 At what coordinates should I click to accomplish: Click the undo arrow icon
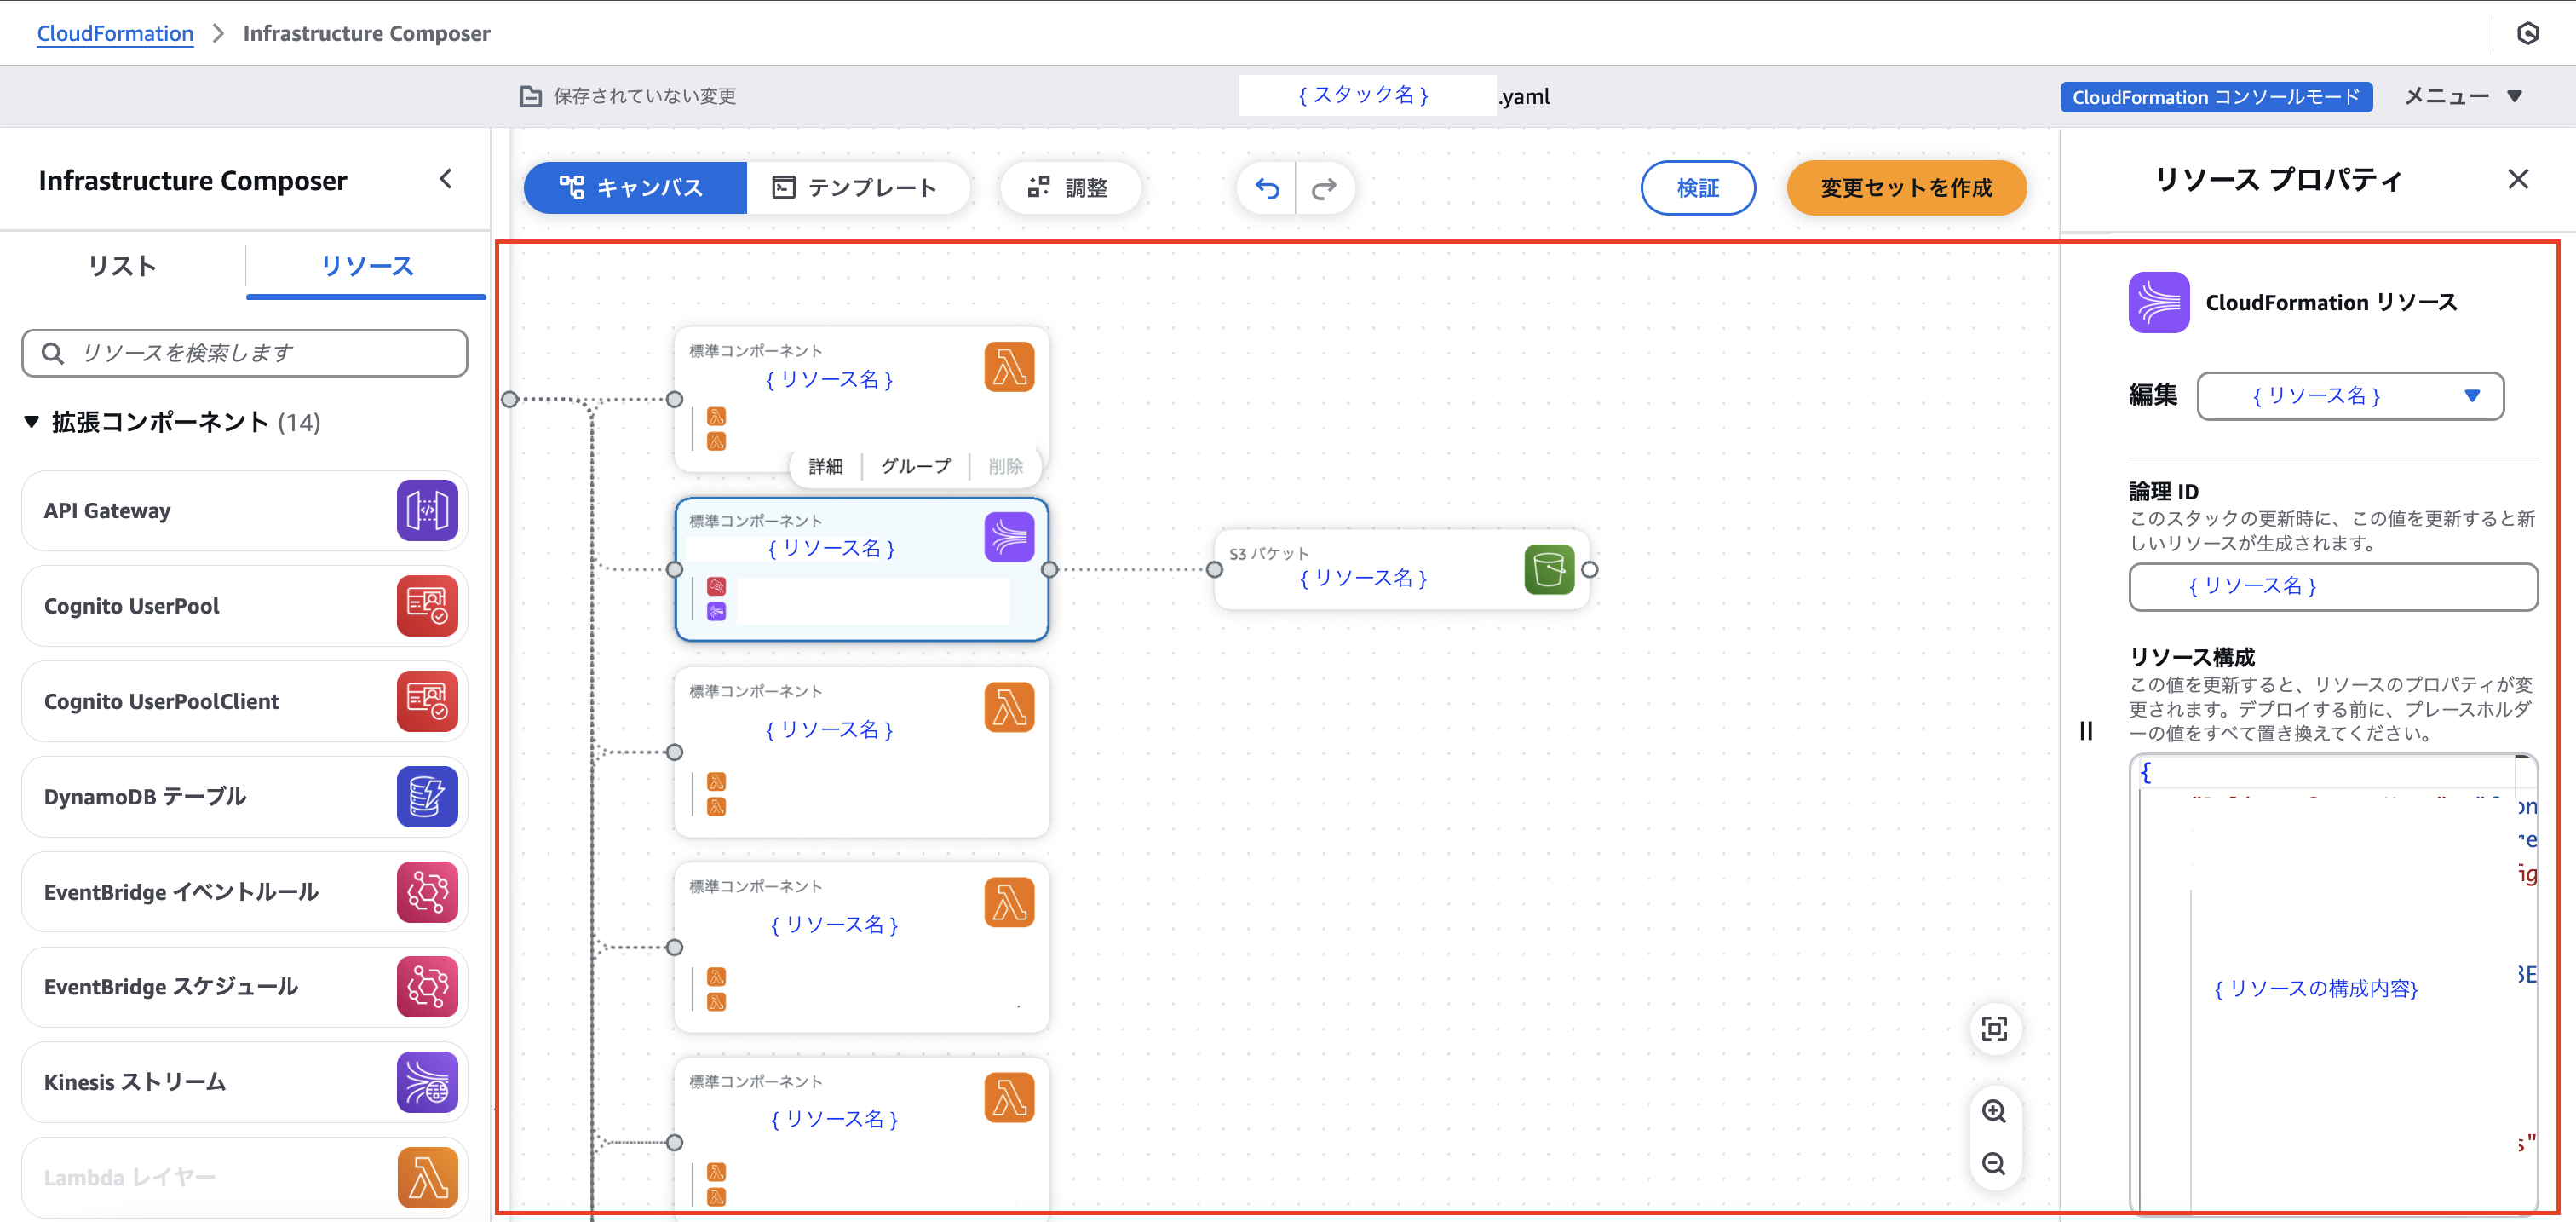tap(1267, 188)
